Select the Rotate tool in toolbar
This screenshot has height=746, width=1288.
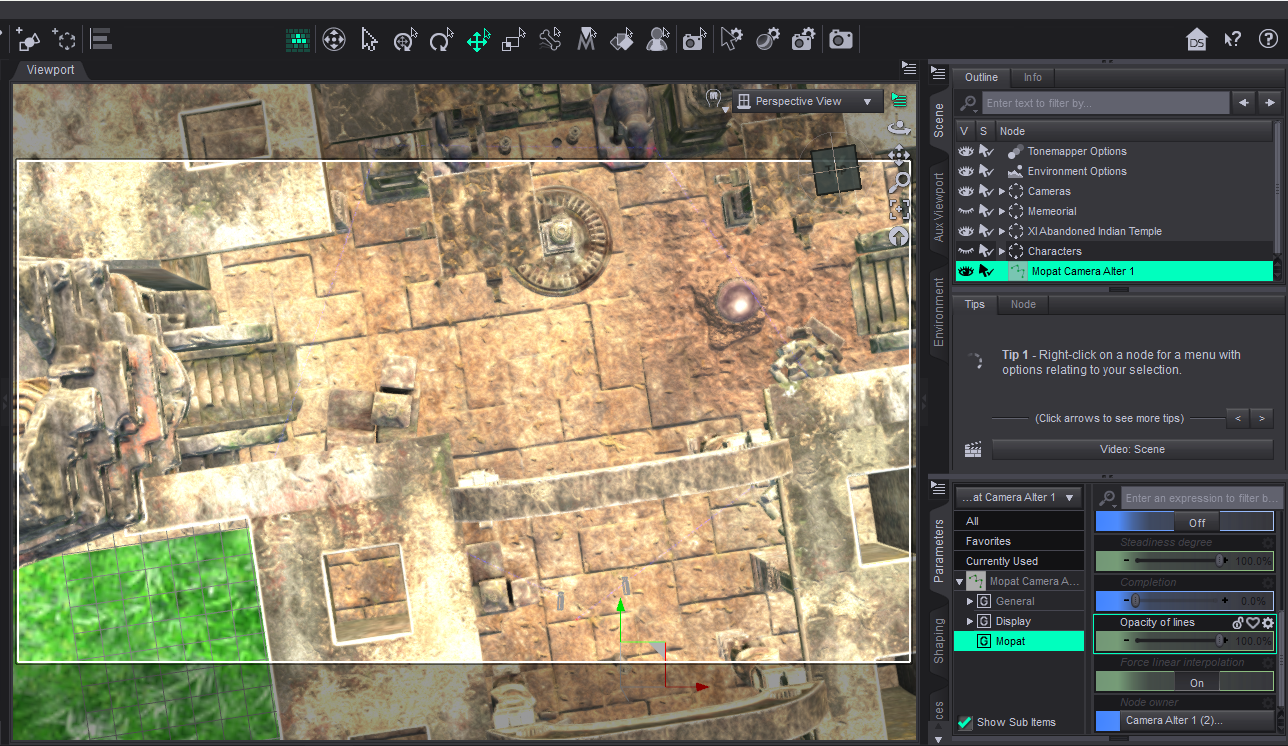click(x=441, y=40)
